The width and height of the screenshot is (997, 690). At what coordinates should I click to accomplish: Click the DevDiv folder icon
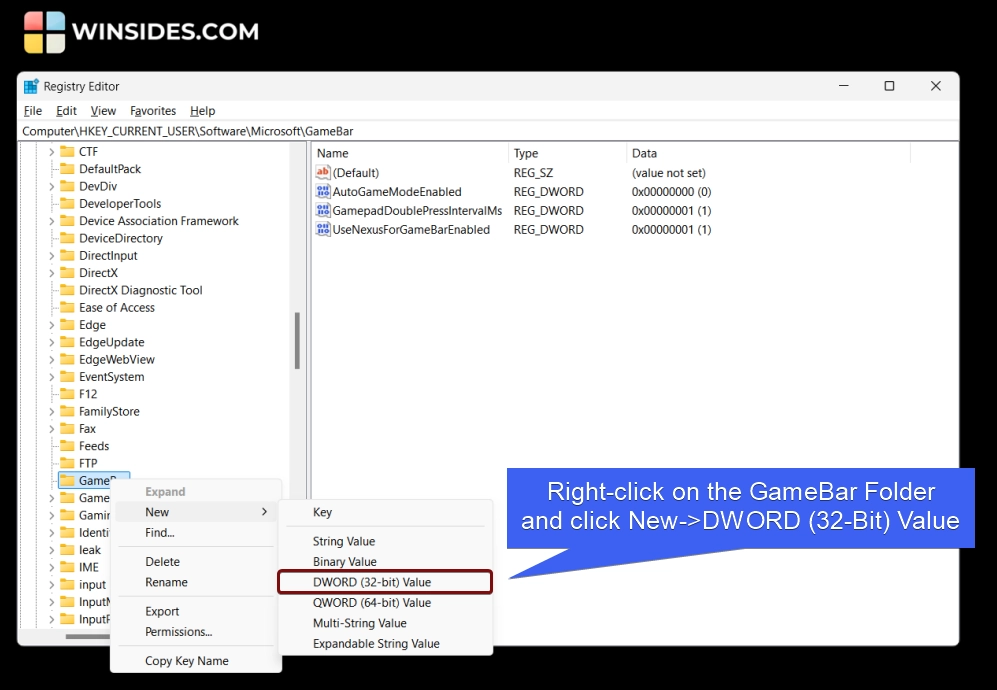tap(67, 186)
